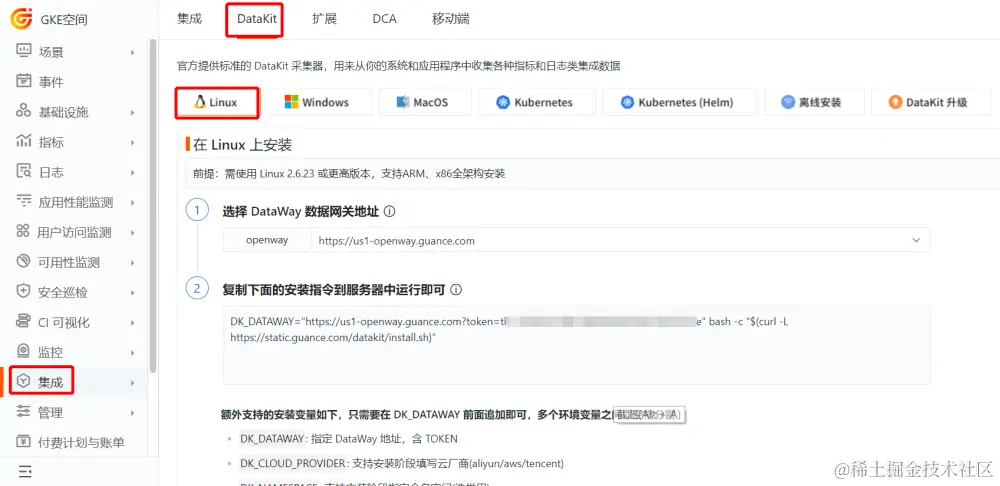Click the 事件 calendar icon
This screenshot has height=486, width=1000.
click(x=24, y=82)
